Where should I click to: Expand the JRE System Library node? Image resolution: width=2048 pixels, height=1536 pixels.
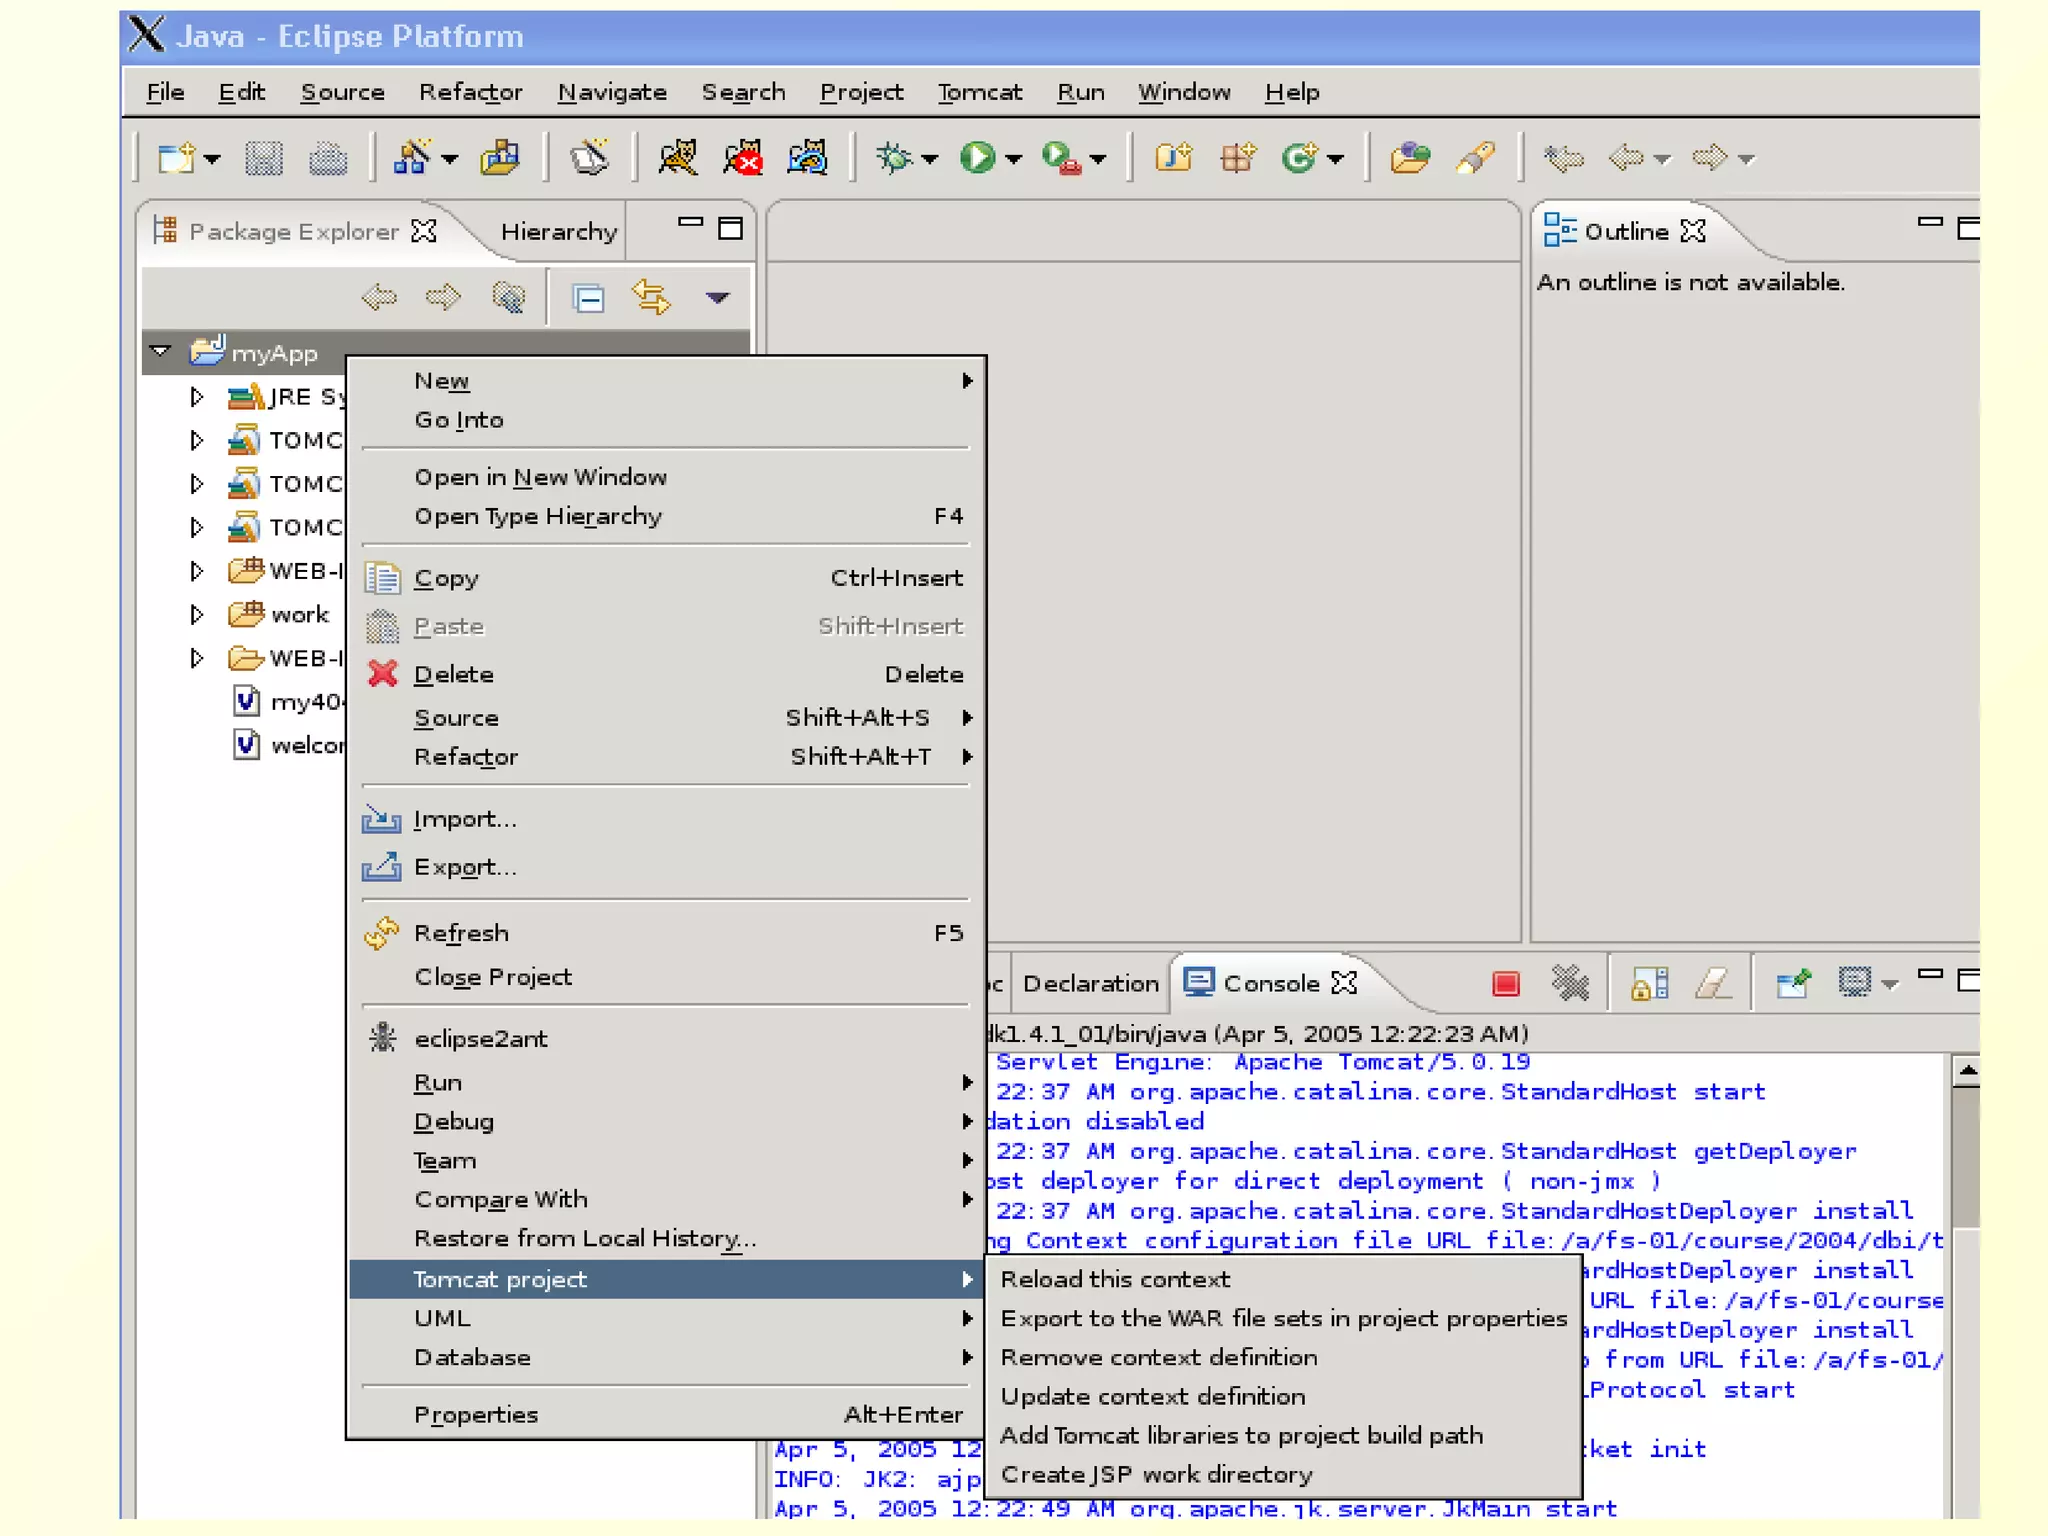[196, 397]
